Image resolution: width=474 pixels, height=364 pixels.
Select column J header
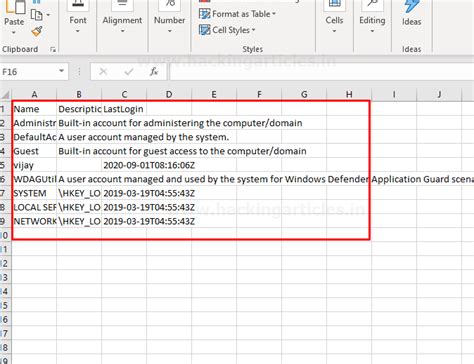coord(439,95)
